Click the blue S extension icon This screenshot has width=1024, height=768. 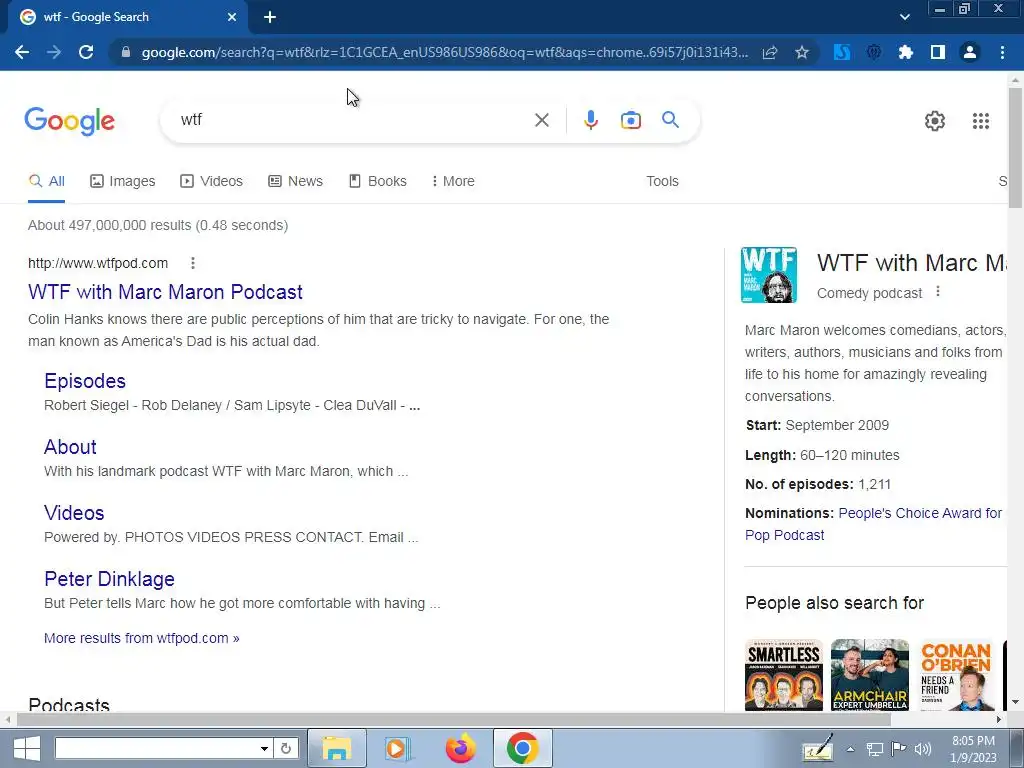pyautogui.click(x=842, y=52)
